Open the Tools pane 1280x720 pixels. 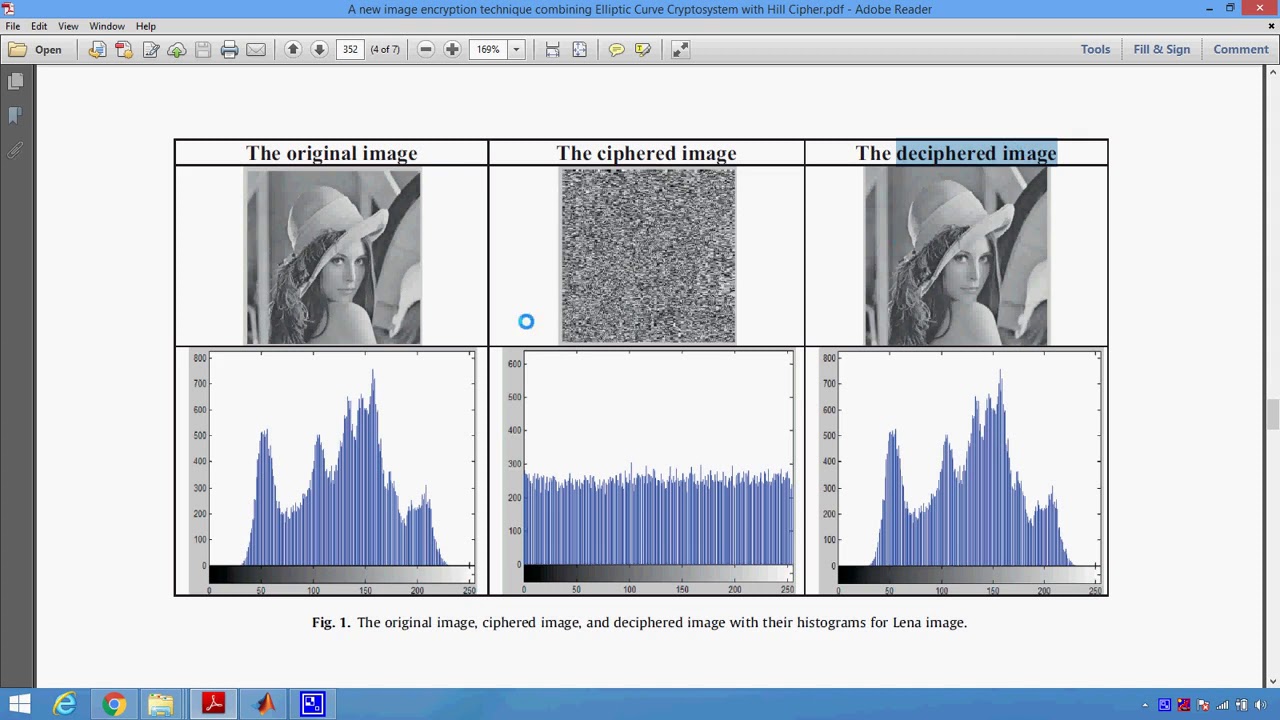coord(1095,49)
